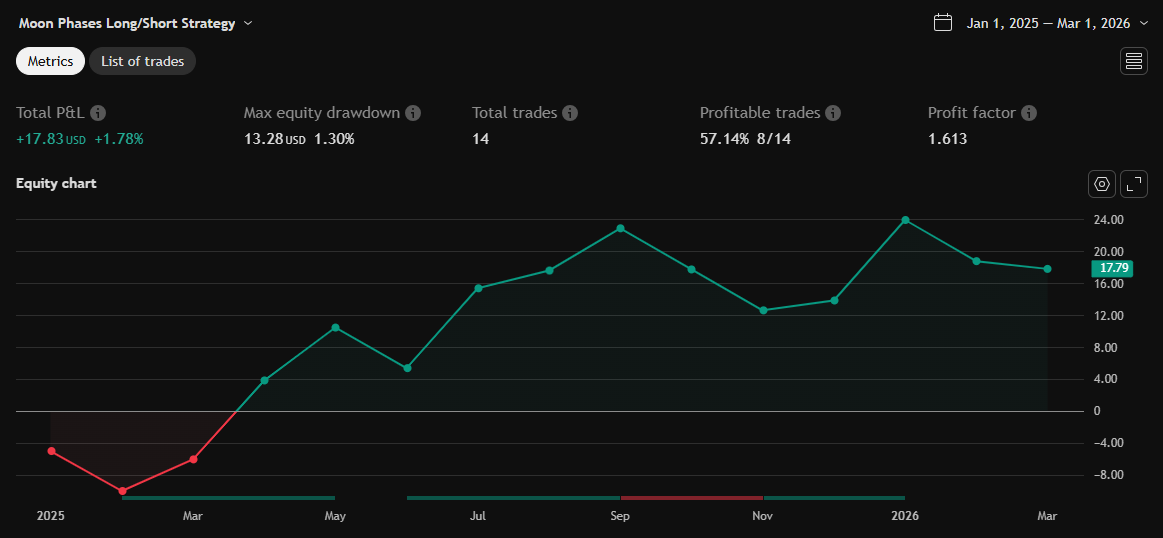Click the +17.83 USD total P&L value
The image size is (1163, 538).
(x=51, y=139)
